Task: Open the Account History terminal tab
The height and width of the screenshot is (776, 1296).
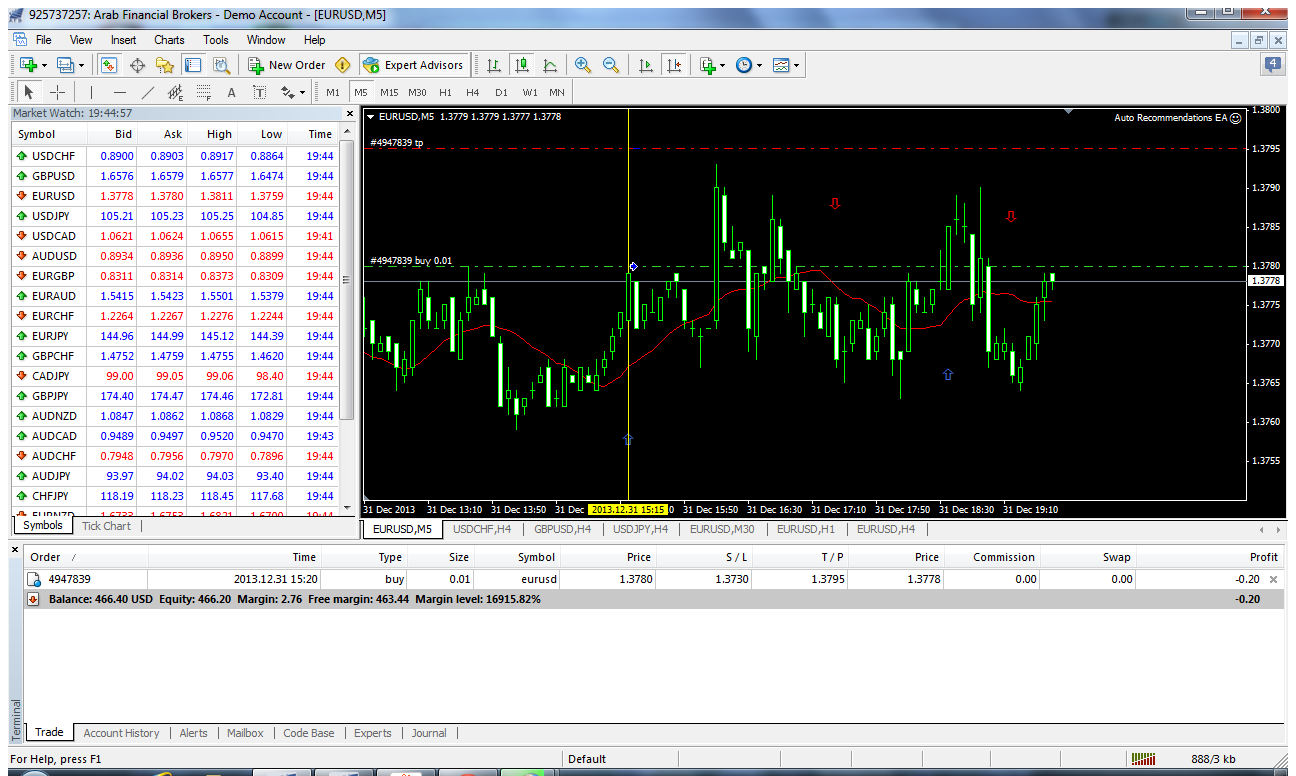Action: coord(121,733)
